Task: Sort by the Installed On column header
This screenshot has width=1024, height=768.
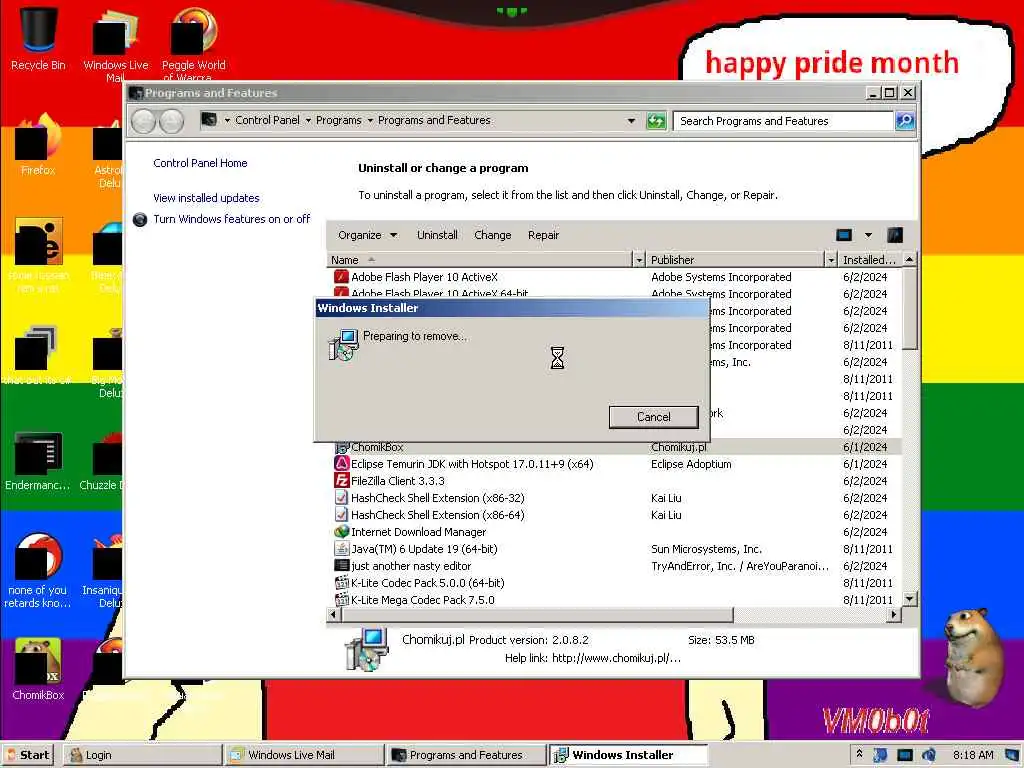Action: click(869, 260)
